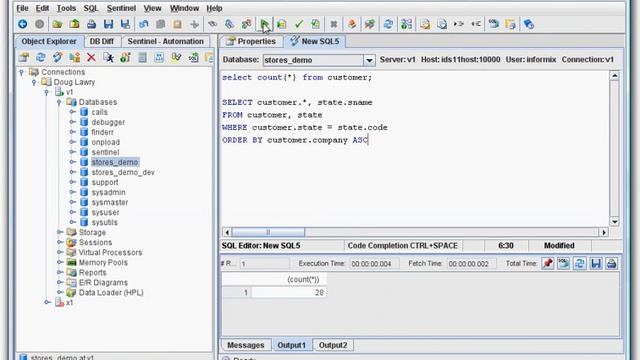This screenshot has width=640, height=360.
Task: Select the sysadmin database in tree
Action: click(108, 192)
